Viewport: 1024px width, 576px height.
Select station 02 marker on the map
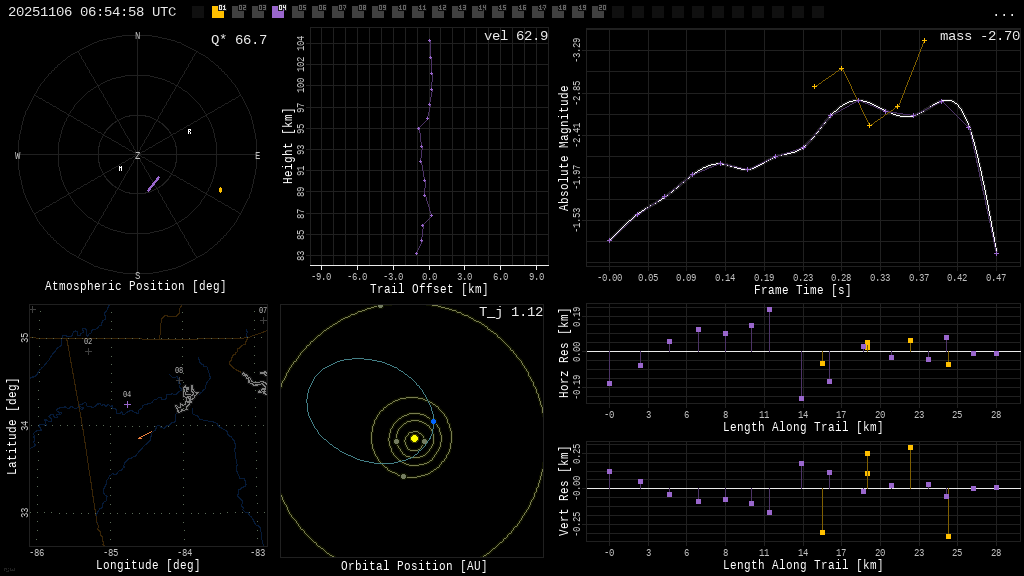[88, 351]
